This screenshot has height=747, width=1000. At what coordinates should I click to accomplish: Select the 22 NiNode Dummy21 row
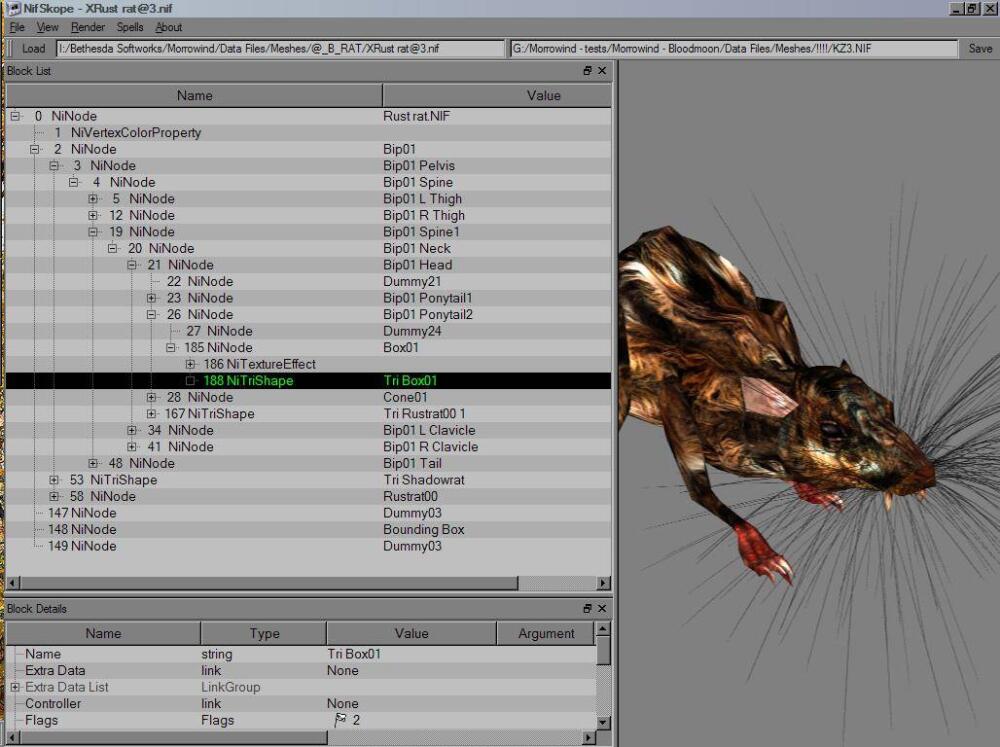coord(309,282)
